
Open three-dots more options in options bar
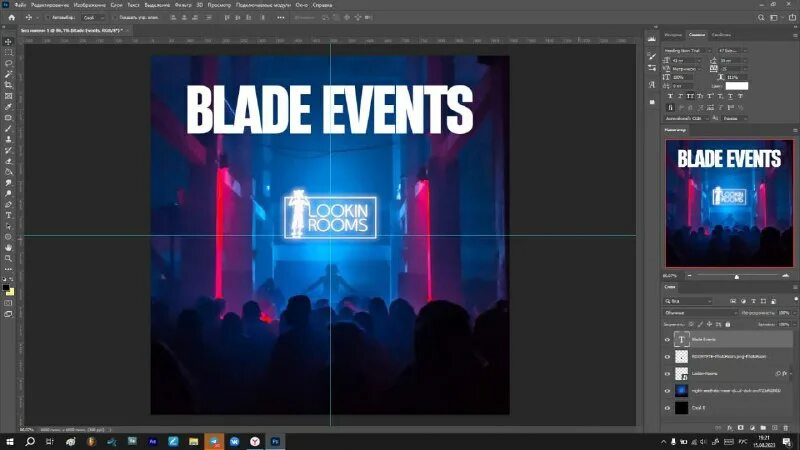pyautogui.click(x=281, y=17)
